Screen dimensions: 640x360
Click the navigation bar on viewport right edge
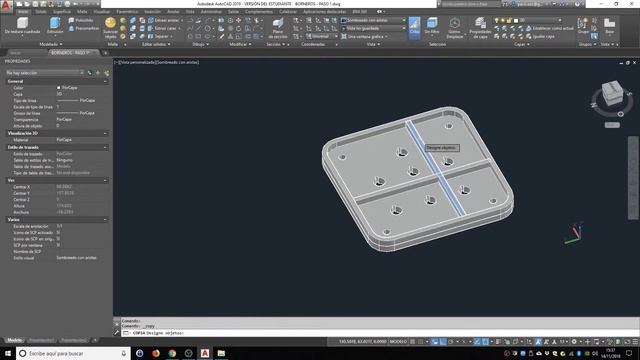(633, 178)
